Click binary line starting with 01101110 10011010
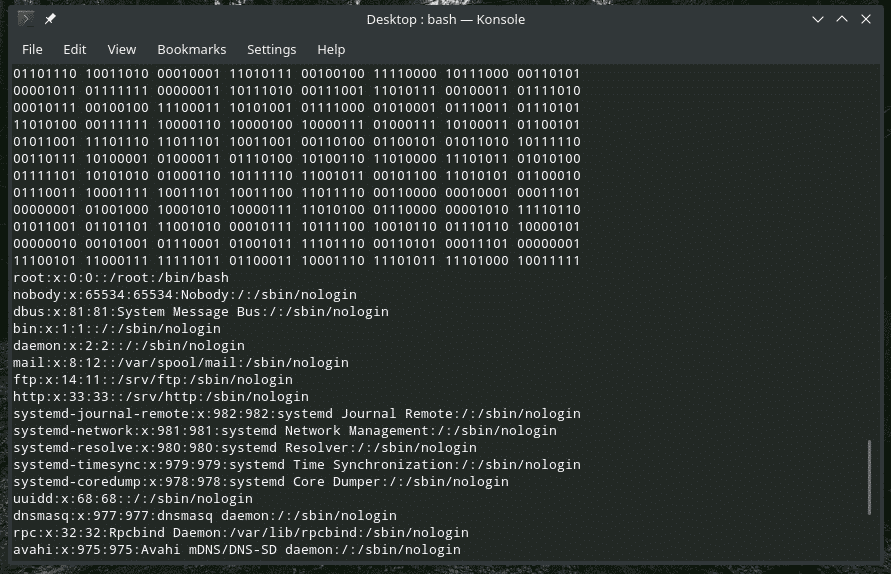 [297, 73]
